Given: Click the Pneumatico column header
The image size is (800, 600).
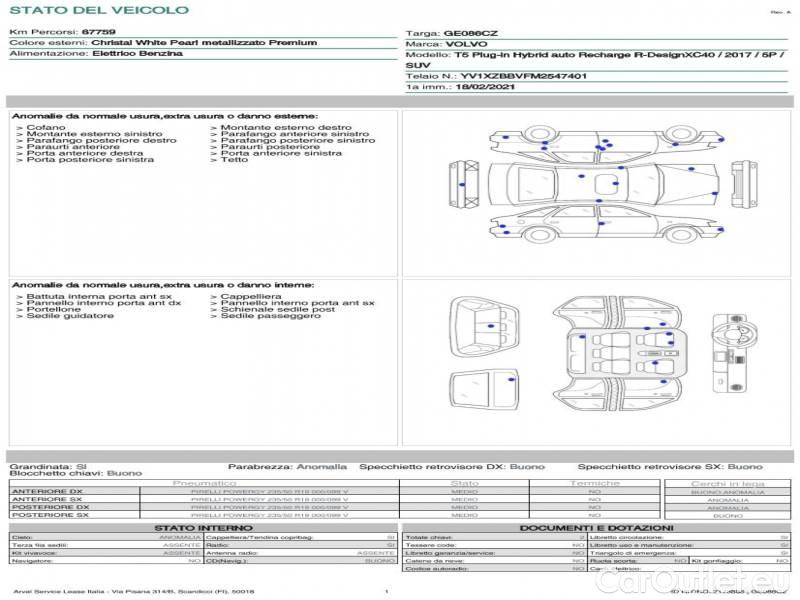Looking at the screenshot, I should [x=204, y=483].
